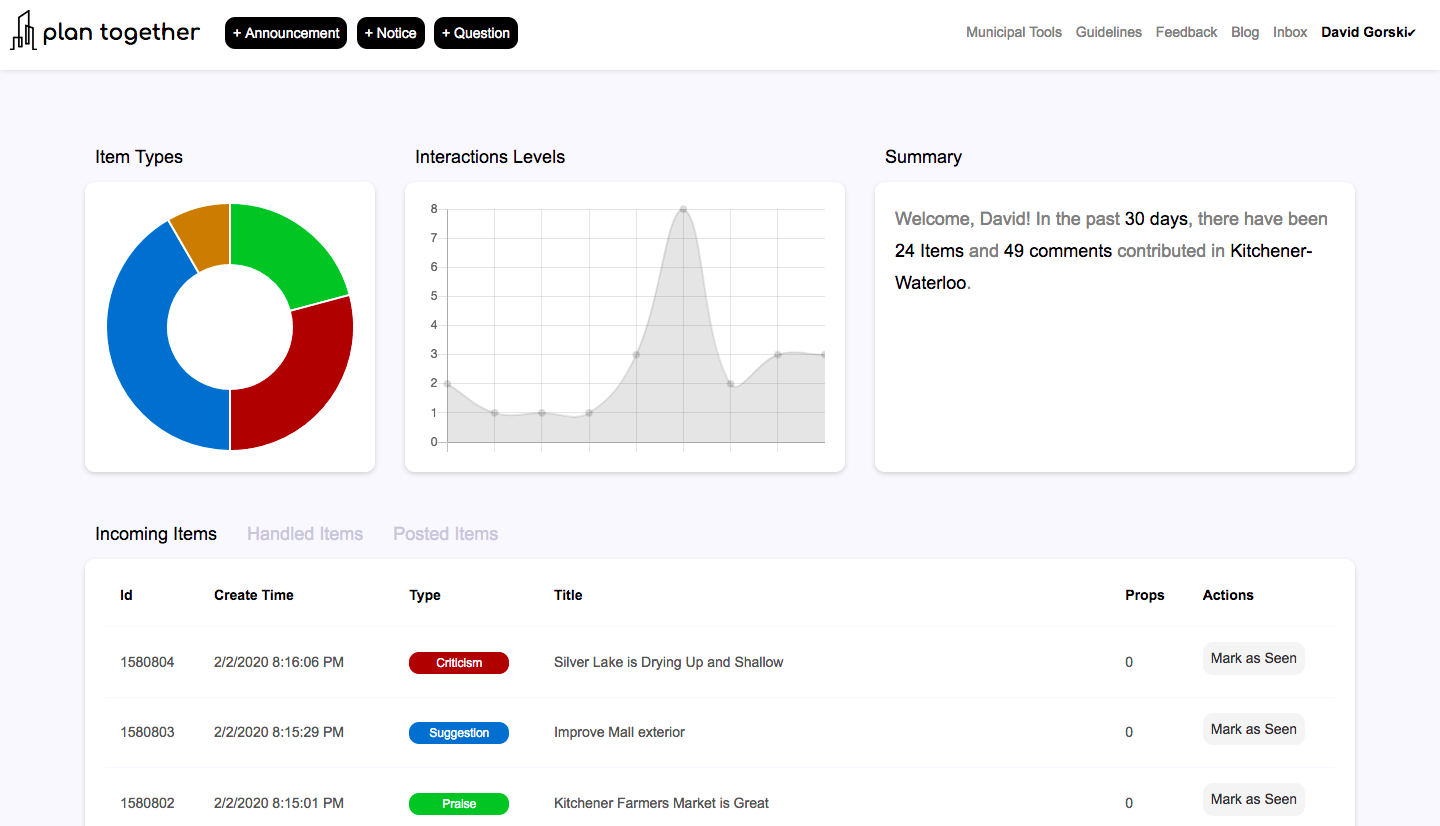Add a new Notice
Image resolution: width=1440 pixels, height=826 pixels.
[x=391, y=33]
